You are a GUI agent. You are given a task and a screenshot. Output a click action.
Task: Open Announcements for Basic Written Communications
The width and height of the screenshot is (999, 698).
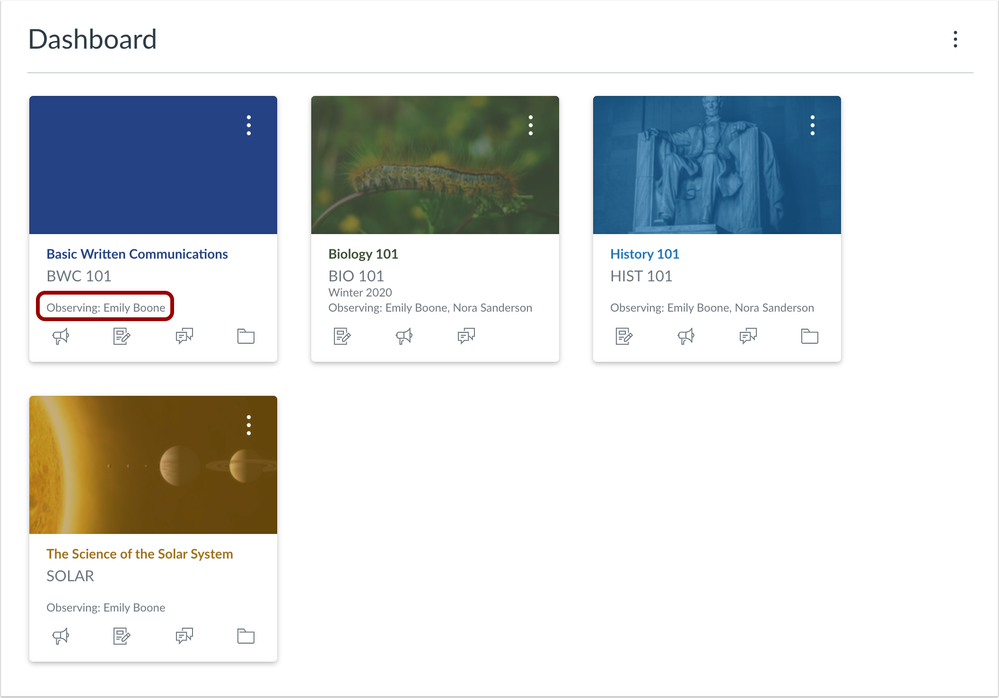pyautogui.click(x=61, y=337)
